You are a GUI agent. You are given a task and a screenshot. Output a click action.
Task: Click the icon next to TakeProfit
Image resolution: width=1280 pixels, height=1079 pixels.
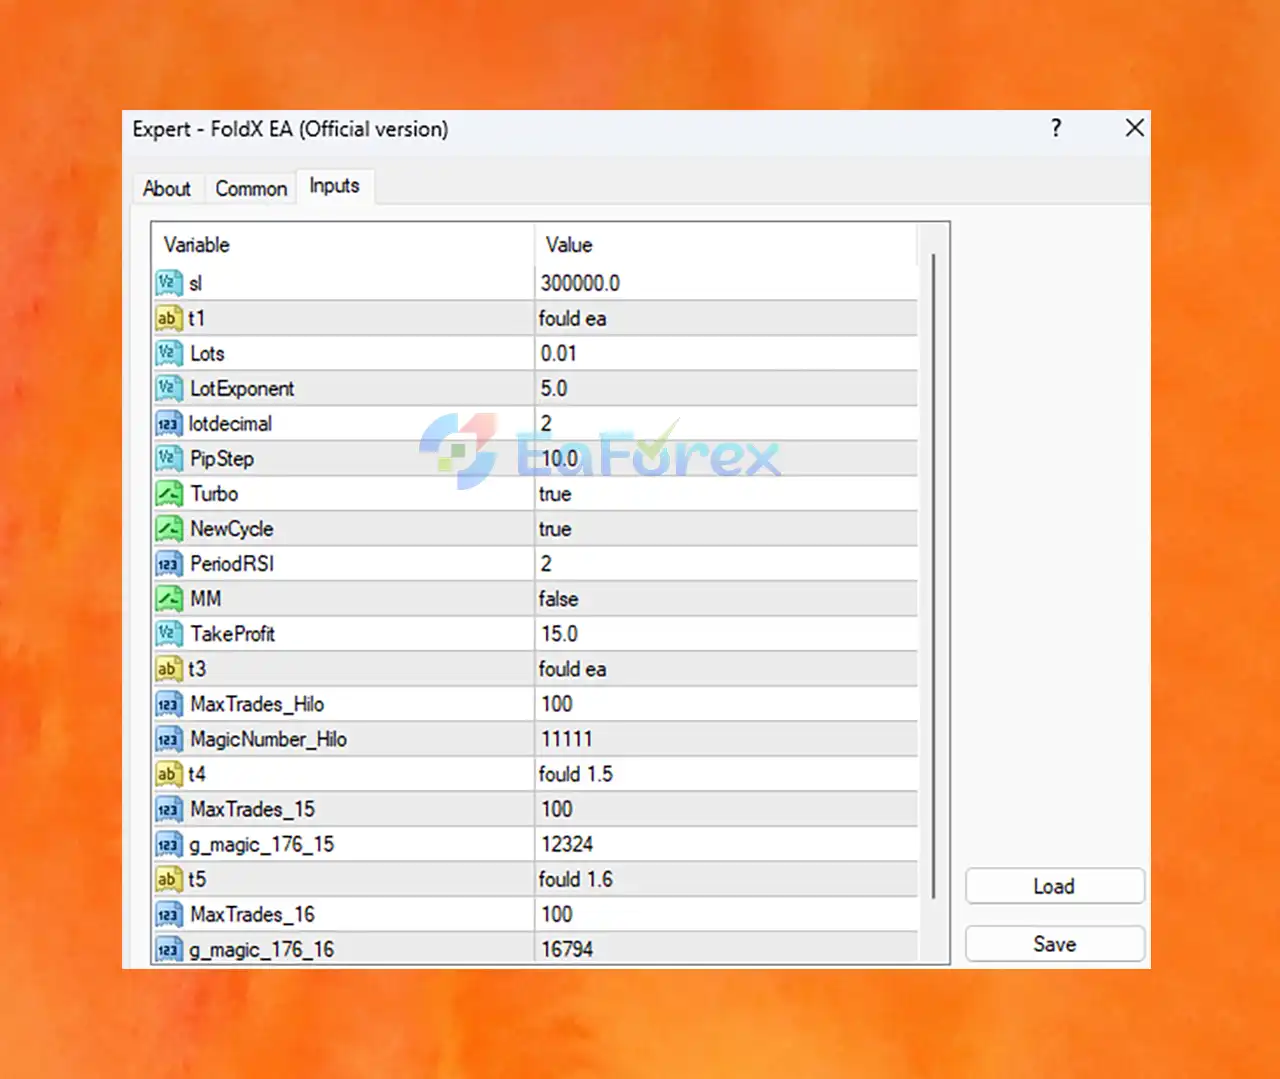point(169,633)
